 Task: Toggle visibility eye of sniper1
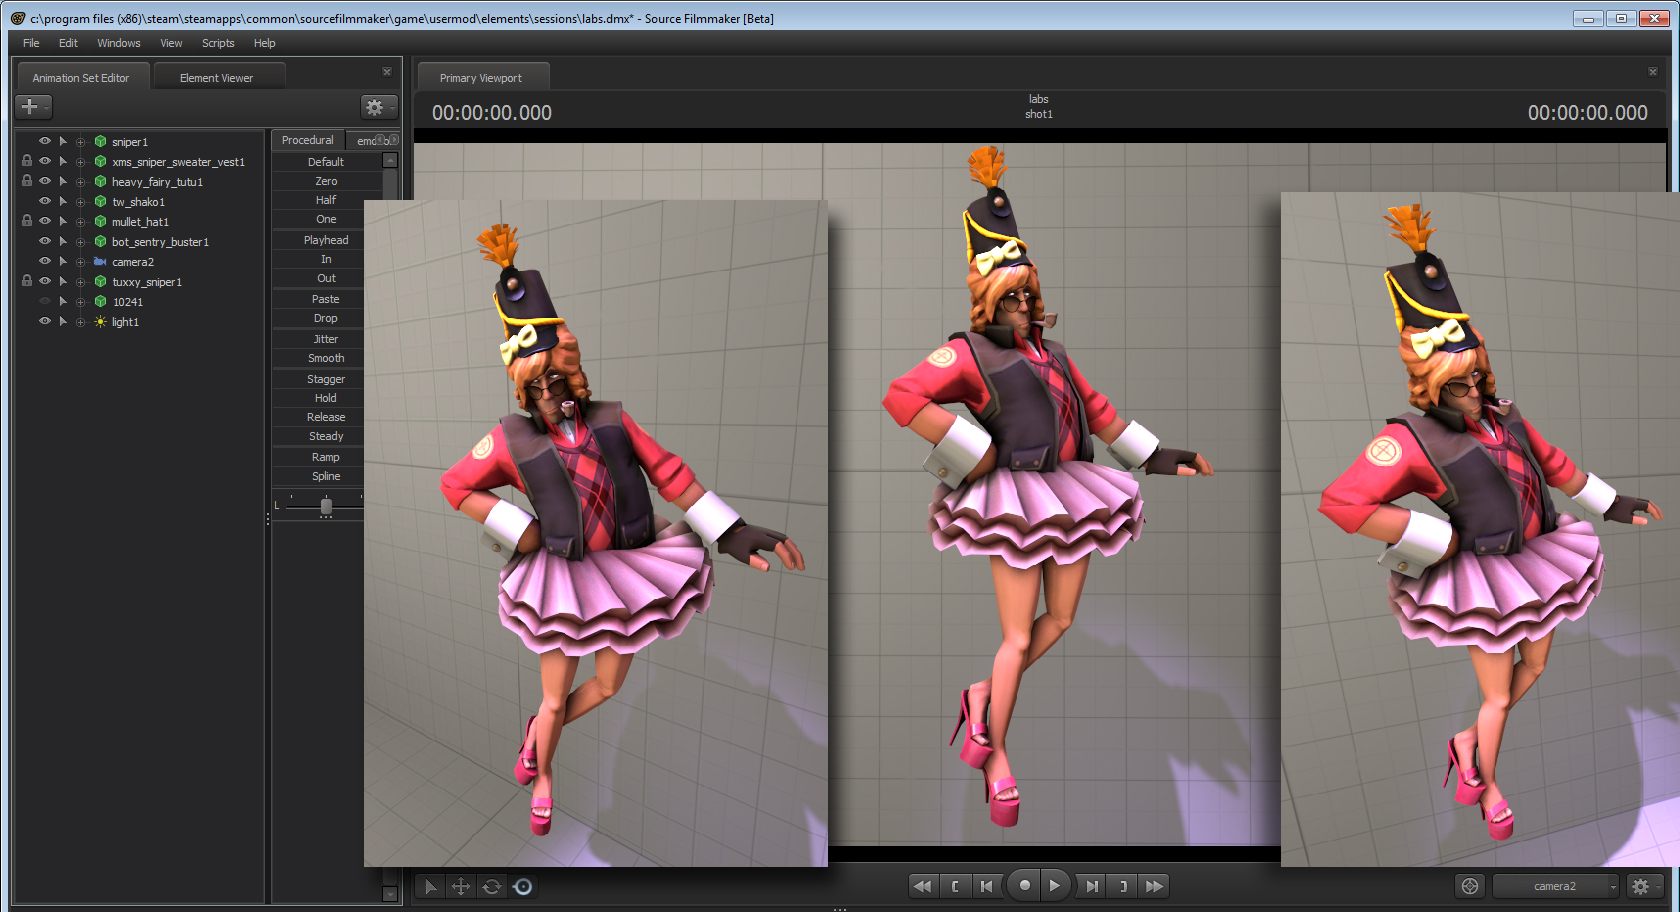[x=45, y=141]
